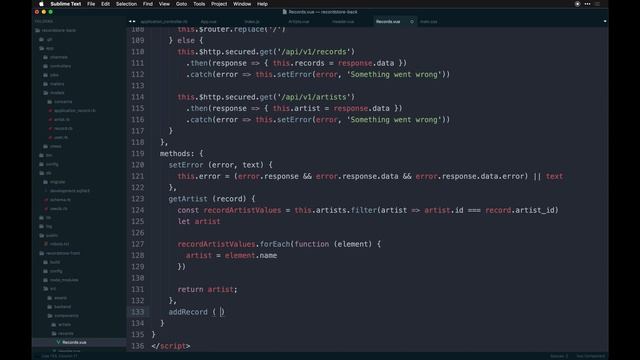The width and height of the screenshot is (640, 360).
Task: Switch to the index.js tab
Action: [252, 22]
